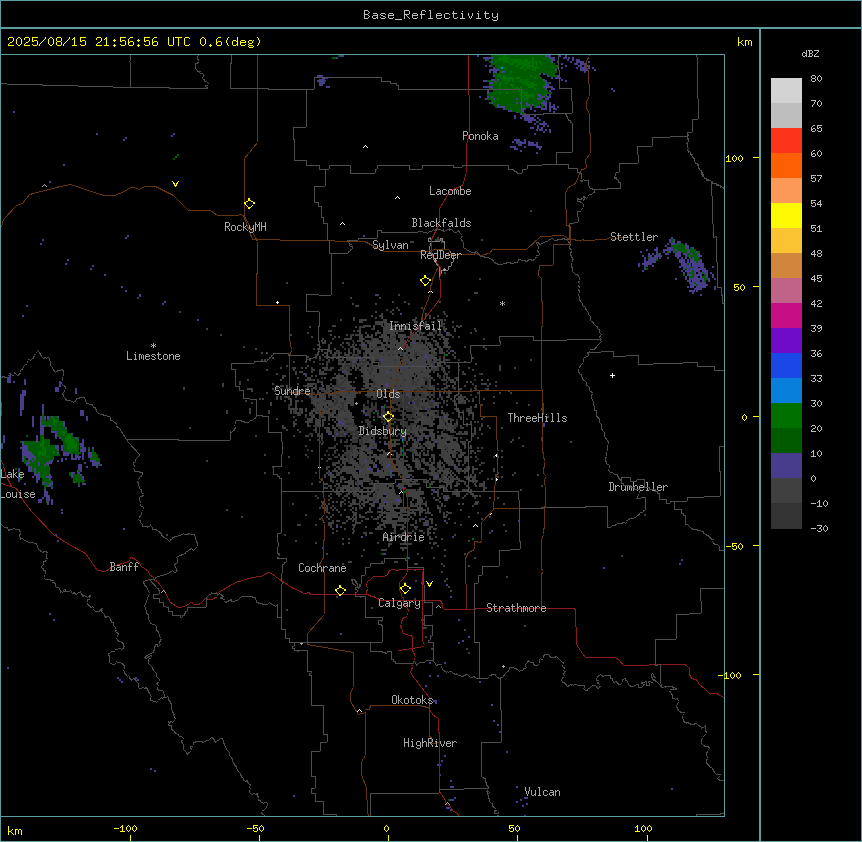Click the Base_Reflectivity title text

coord(431,15)
